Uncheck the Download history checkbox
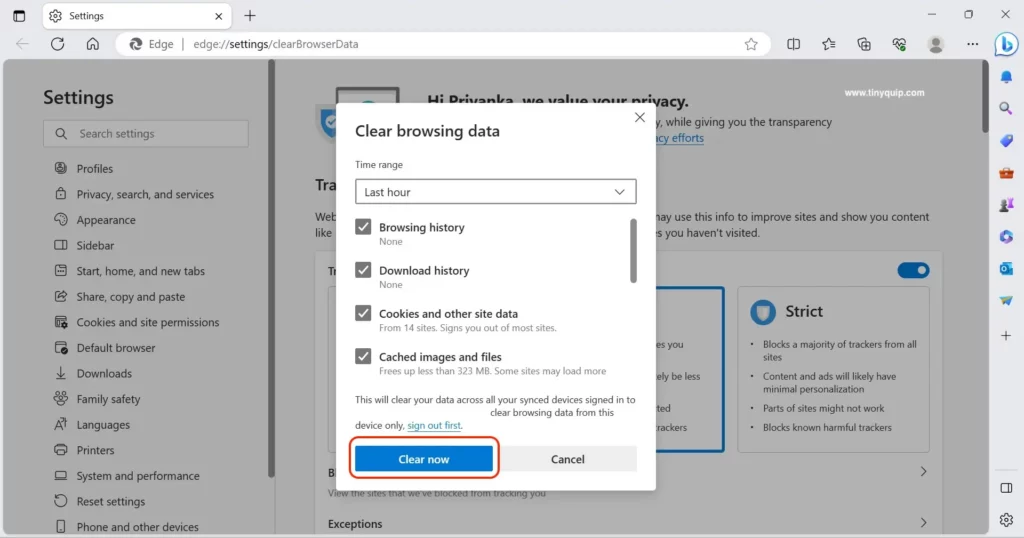This screenshot has height=538, width=1024. [x=363, y=270]
